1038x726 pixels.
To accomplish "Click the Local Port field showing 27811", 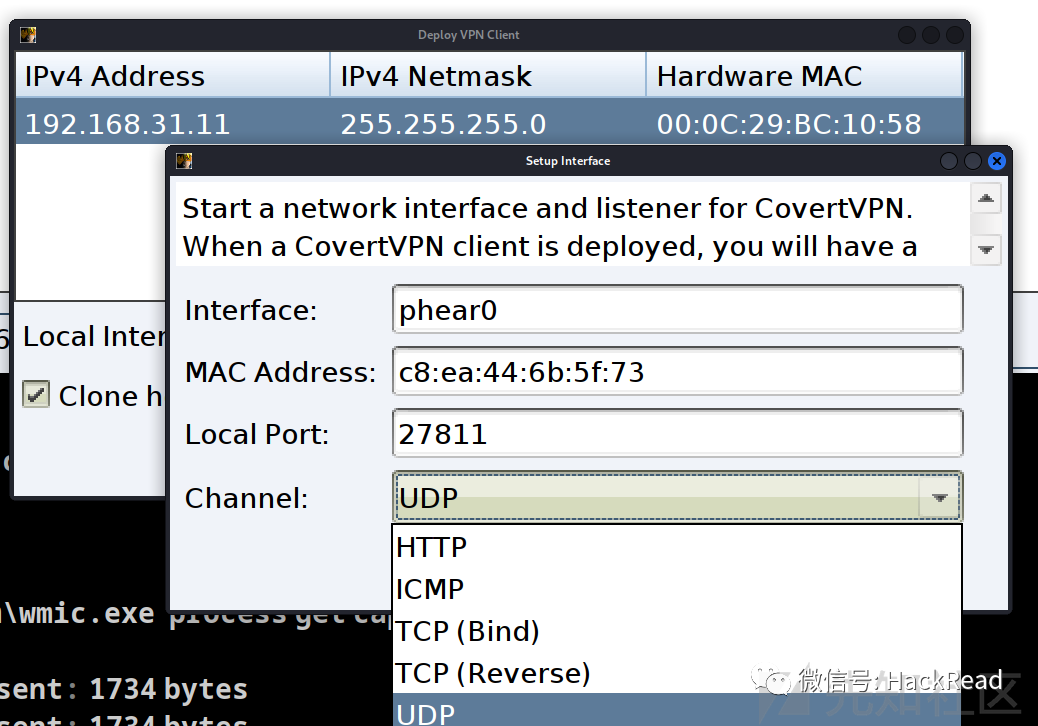I will tap(677, 433).
